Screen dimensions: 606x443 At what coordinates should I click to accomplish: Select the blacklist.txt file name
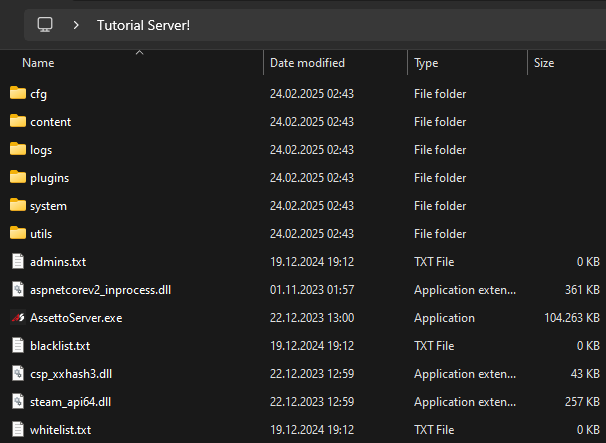click(60, 346)
